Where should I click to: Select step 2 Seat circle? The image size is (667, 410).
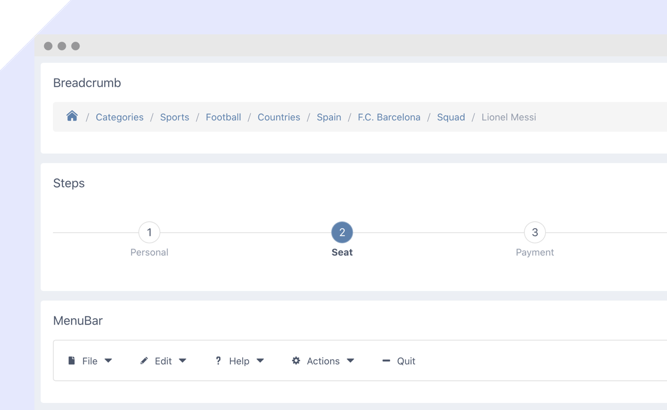[342, 233]
